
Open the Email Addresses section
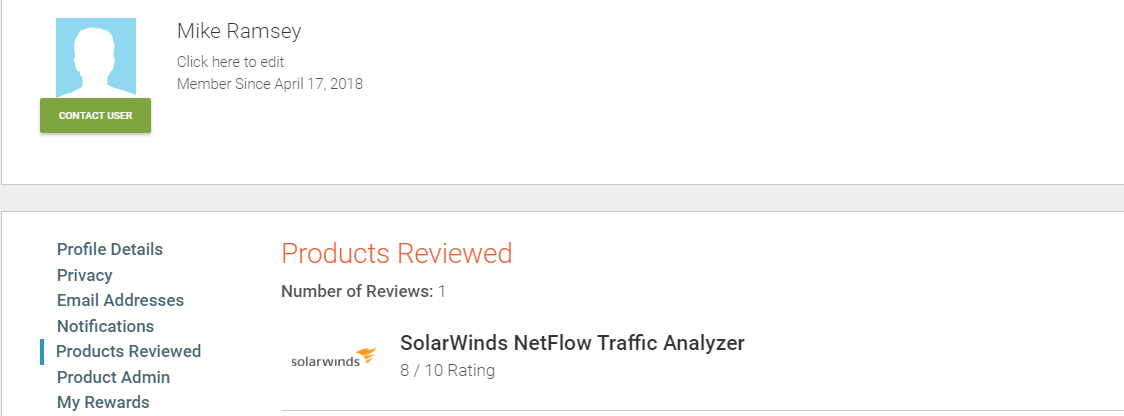click(120, 300)
